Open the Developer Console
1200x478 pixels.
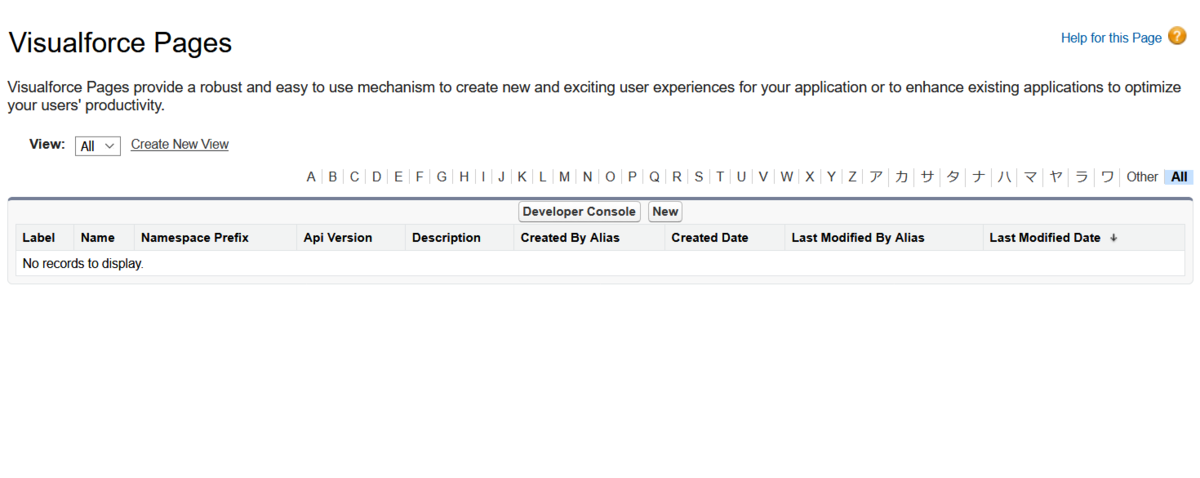tap(579, 212)
